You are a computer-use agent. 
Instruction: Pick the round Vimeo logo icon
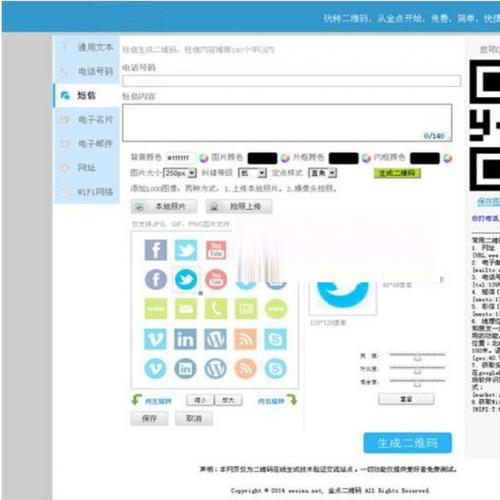[x=156, y=369]
